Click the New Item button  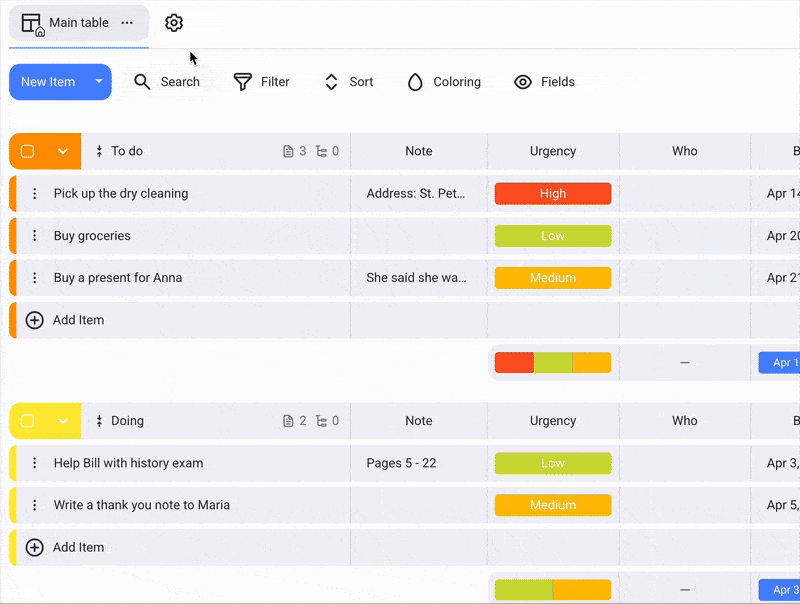tap(48, 82)
